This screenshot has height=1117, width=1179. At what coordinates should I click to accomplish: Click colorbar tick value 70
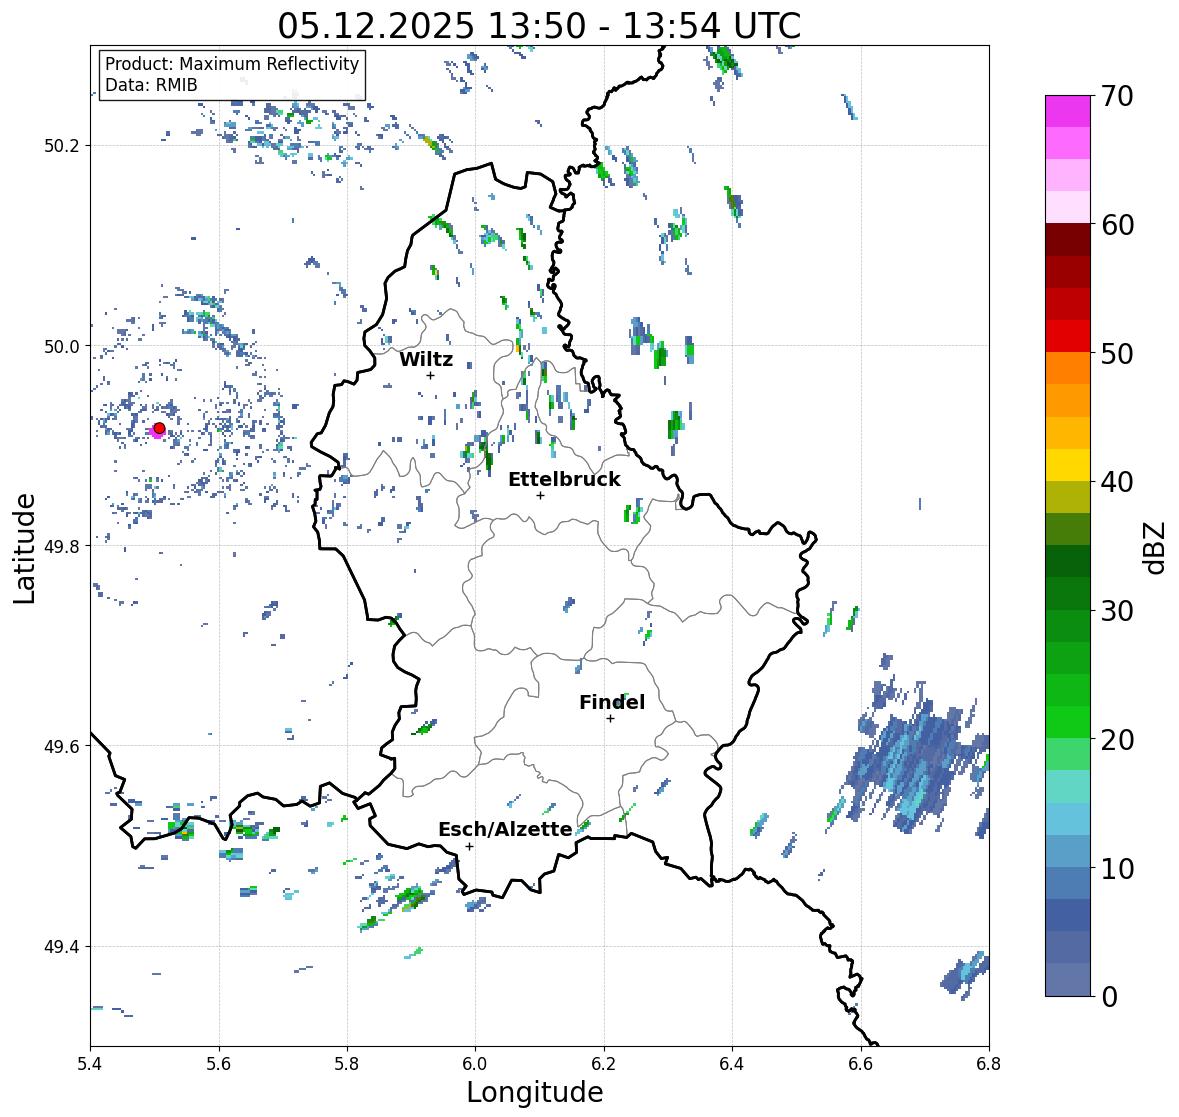[x=1117, y=96]
